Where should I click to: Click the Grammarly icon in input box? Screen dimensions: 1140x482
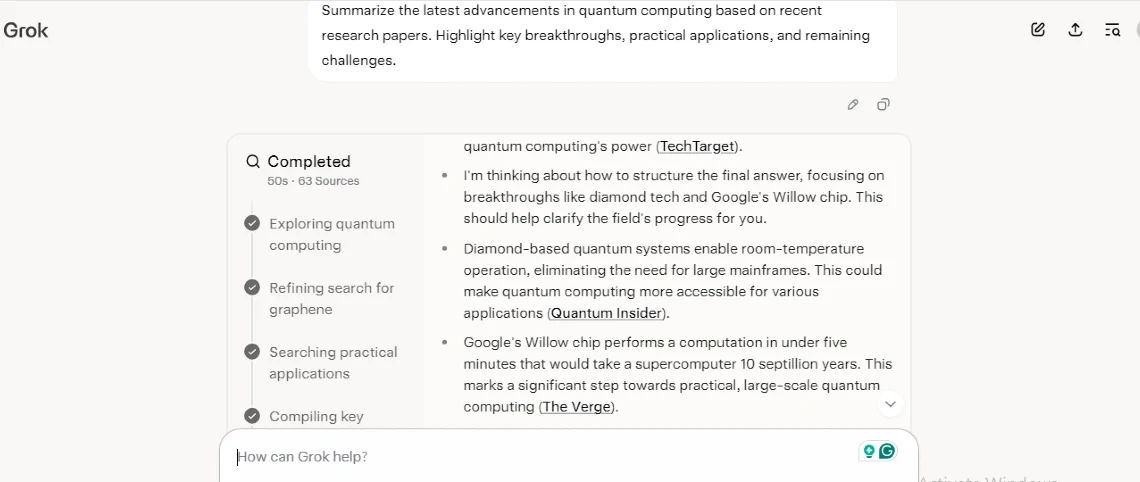pos(886,451)
